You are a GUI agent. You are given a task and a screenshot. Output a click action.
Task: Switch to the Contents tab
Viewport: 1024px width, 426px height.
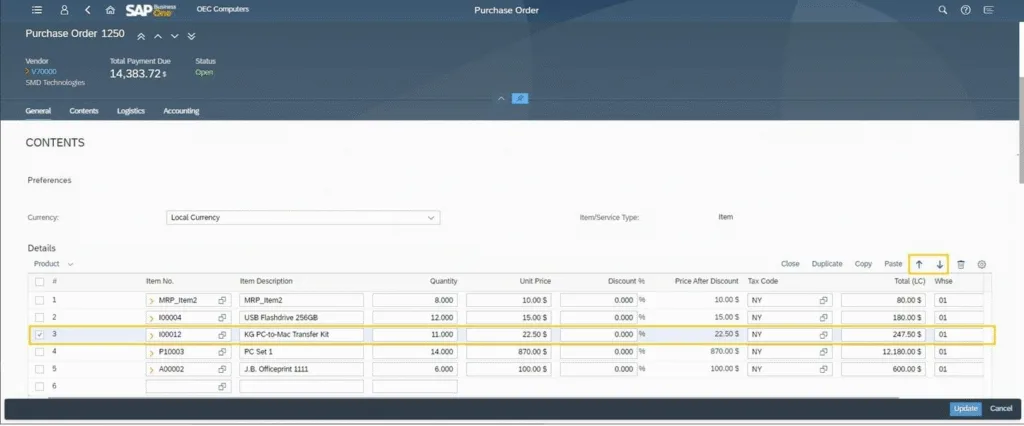(x=84, y=111)
